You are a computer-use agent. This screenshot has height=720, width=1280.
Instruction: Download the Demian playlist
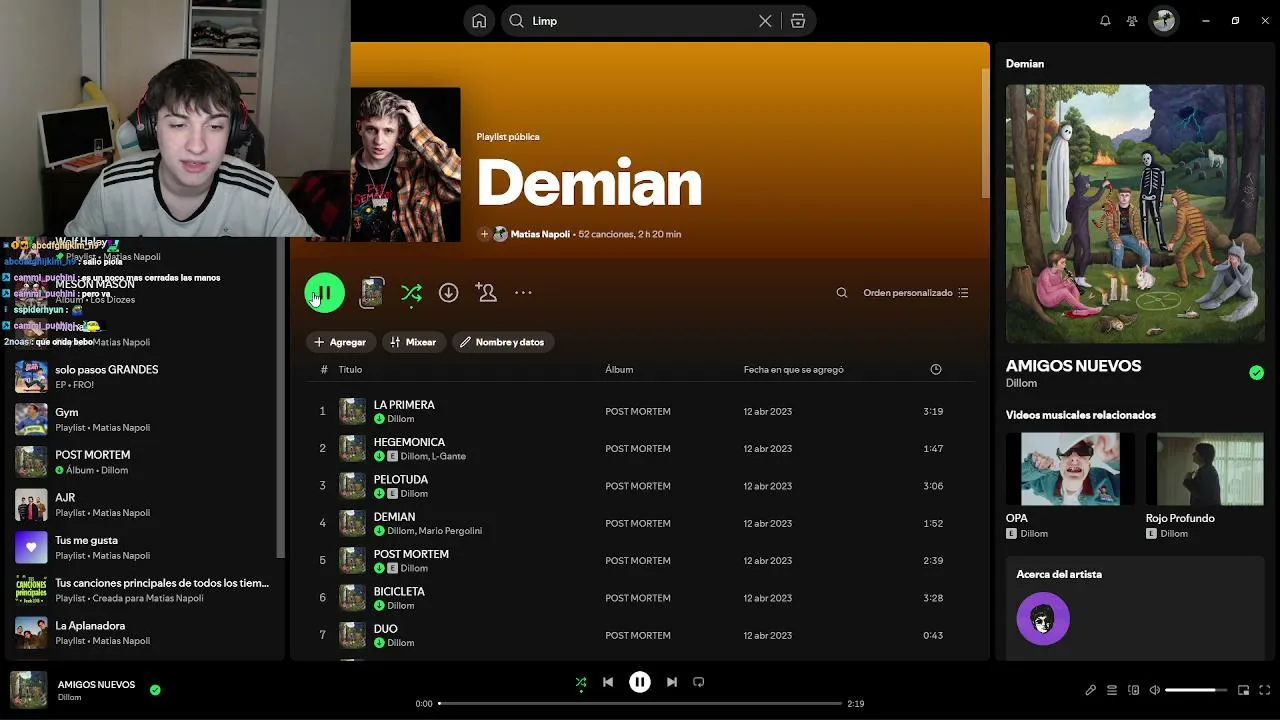tap(449, 293)
